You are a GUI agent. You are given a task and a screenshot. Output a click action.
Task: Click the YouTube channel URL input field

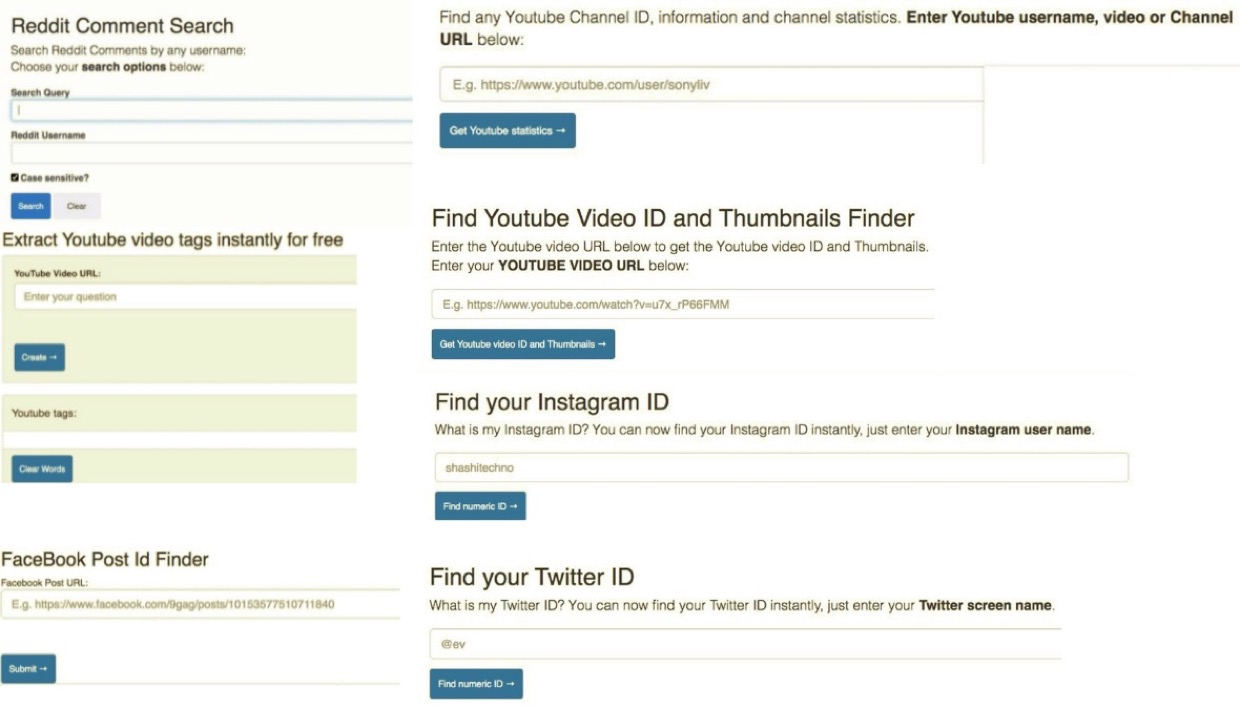coord(712,85)
